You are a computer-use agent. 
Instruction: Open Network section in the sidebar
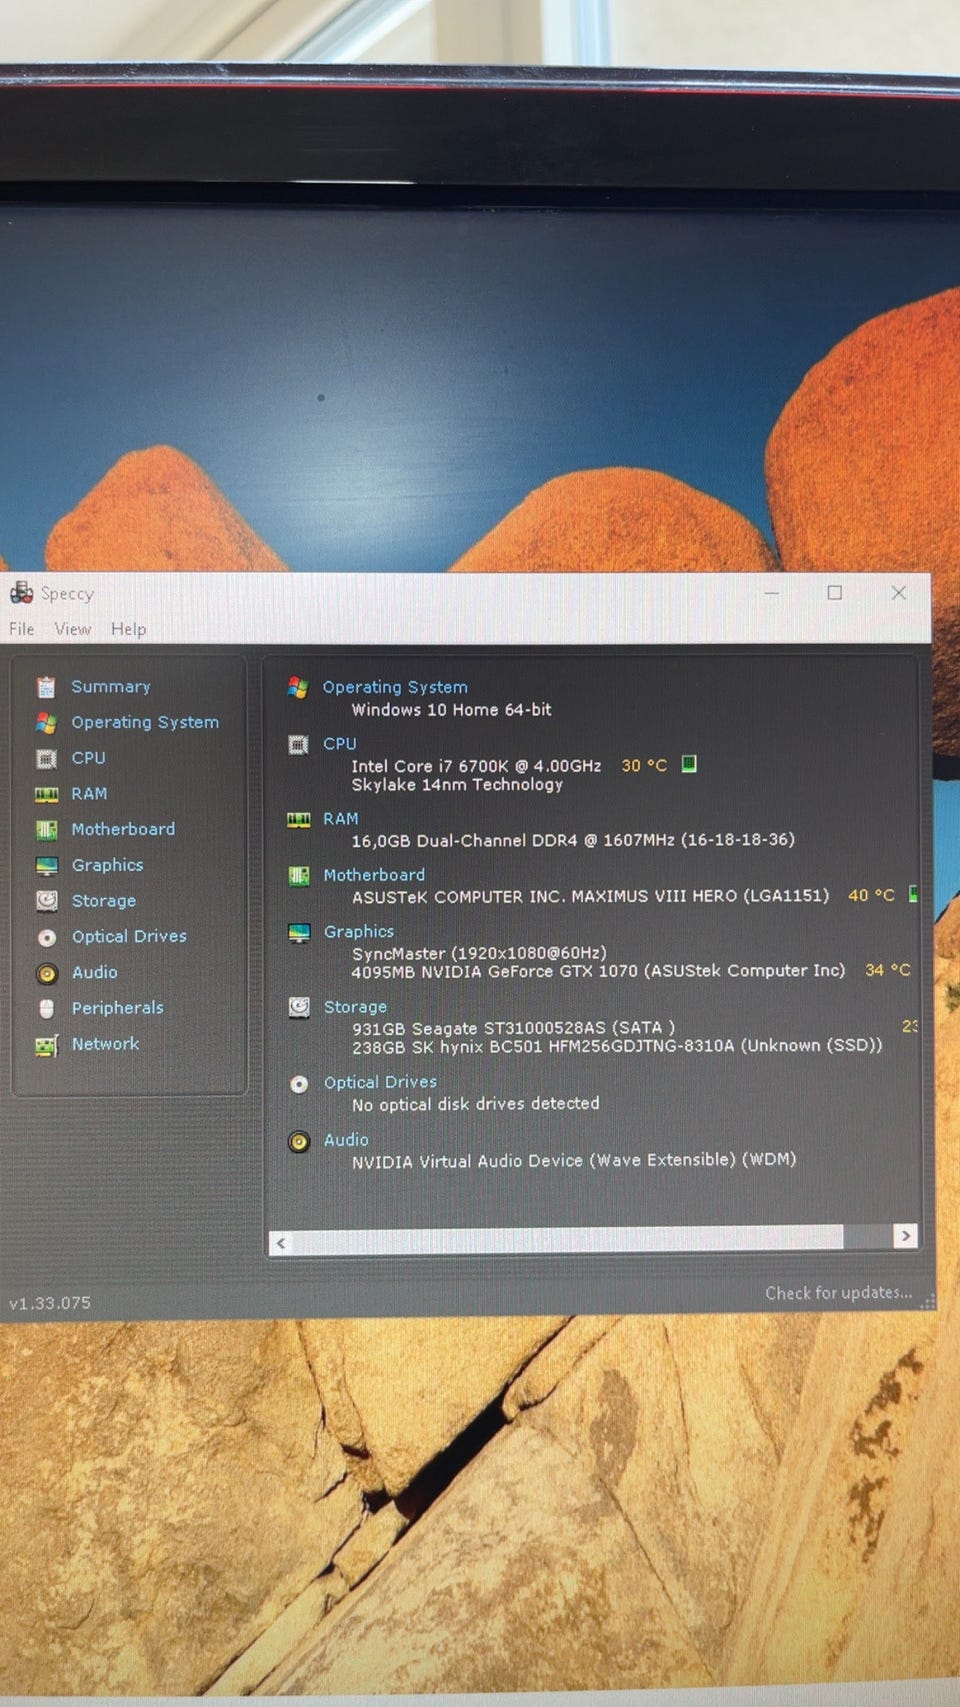click(105, 1044)
